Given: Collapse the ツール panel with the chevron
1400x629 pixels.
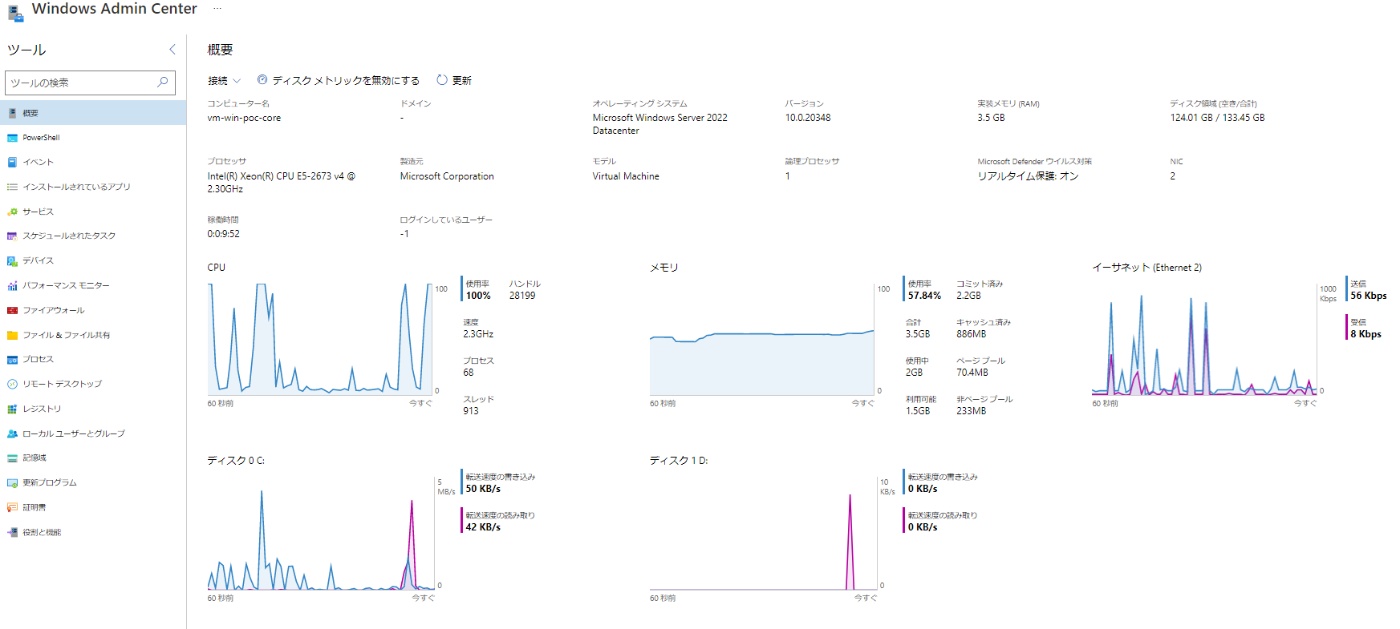Looking at the screenshot, I should point(172,49).
